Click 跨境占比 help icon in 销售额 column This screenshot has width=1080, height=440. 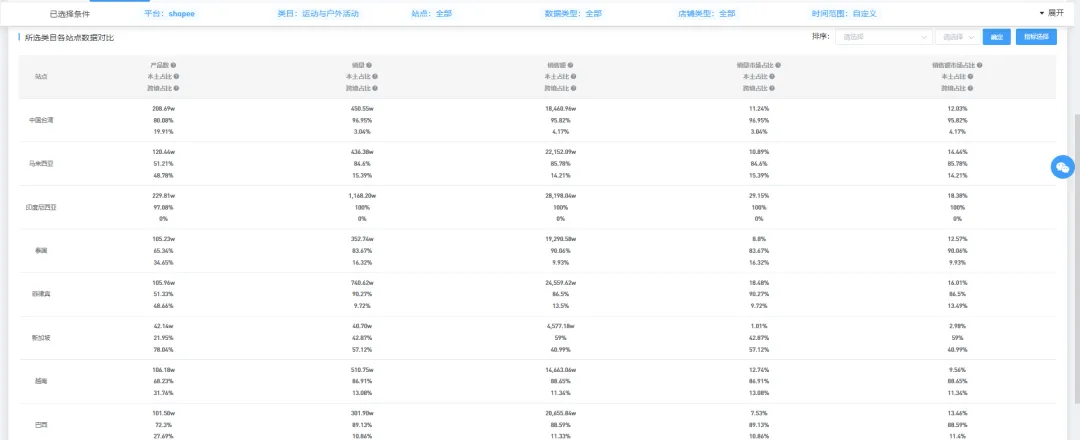(573, 88)
